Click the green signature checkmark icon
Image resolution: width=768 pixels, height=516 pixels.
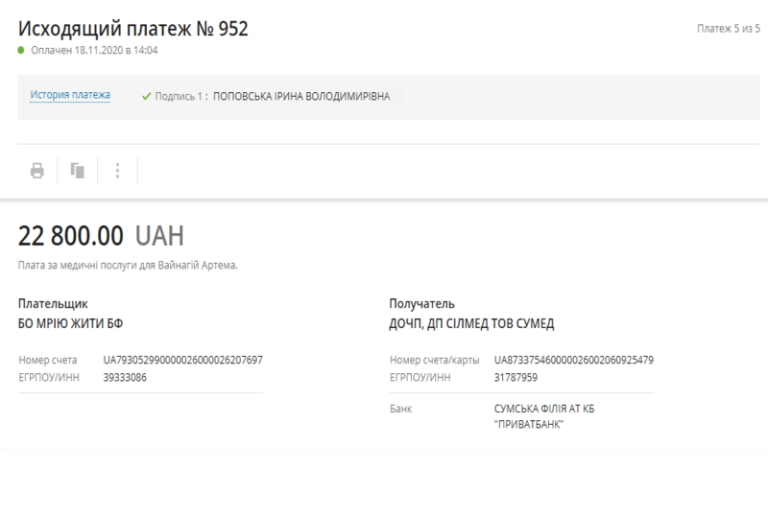click(146, 97)
